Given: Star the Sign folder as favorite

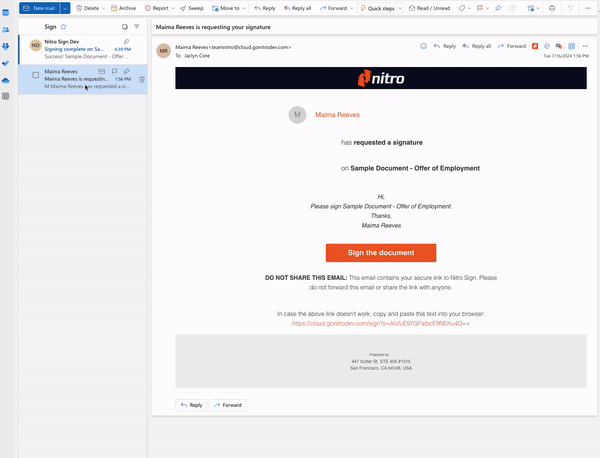Looking at the screenshot, I should [x=64, y=27].
